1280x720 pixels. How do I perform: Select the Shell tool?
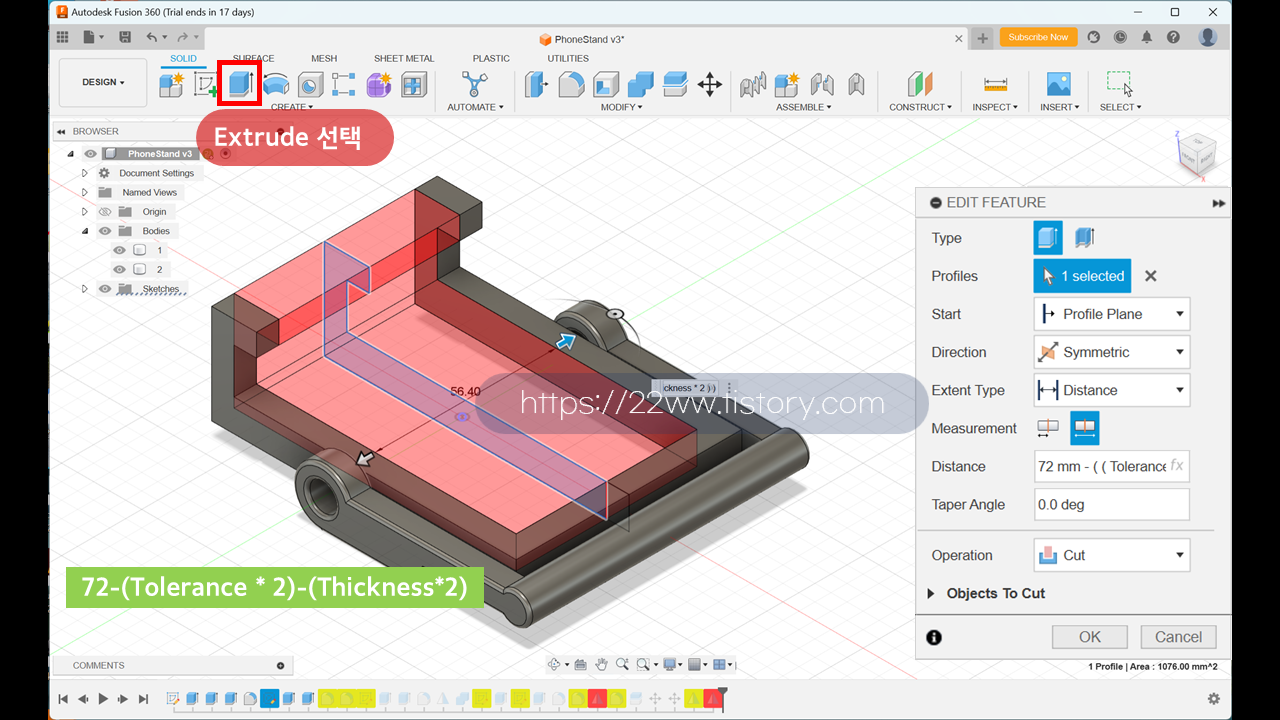[606, 84]
